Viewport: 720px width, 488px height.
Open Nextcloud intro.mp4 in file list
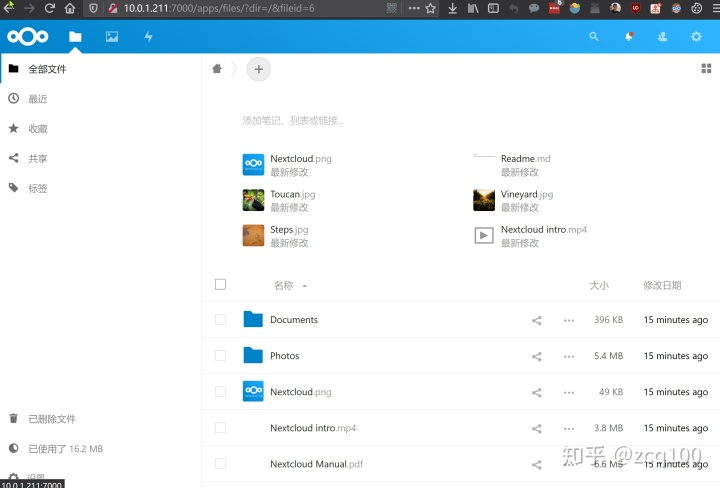click(x=313, y=428)
